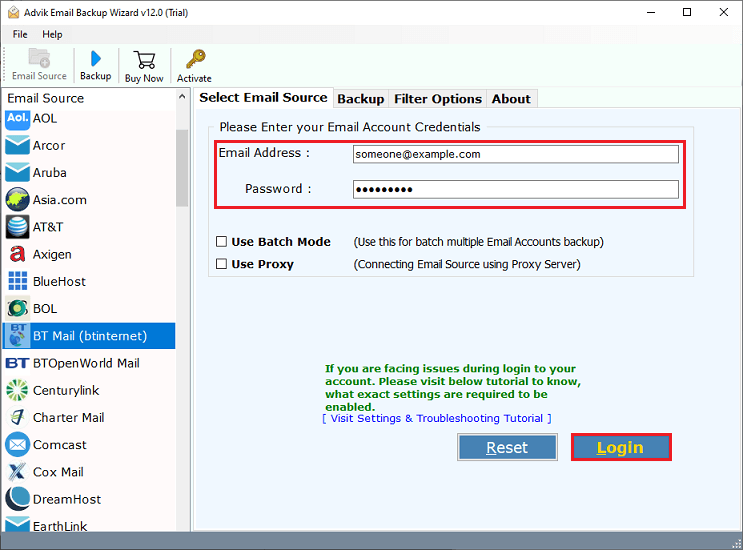Select BOL in source list
The width and height of the screenshot is (743, 550).
coord(45,308)
